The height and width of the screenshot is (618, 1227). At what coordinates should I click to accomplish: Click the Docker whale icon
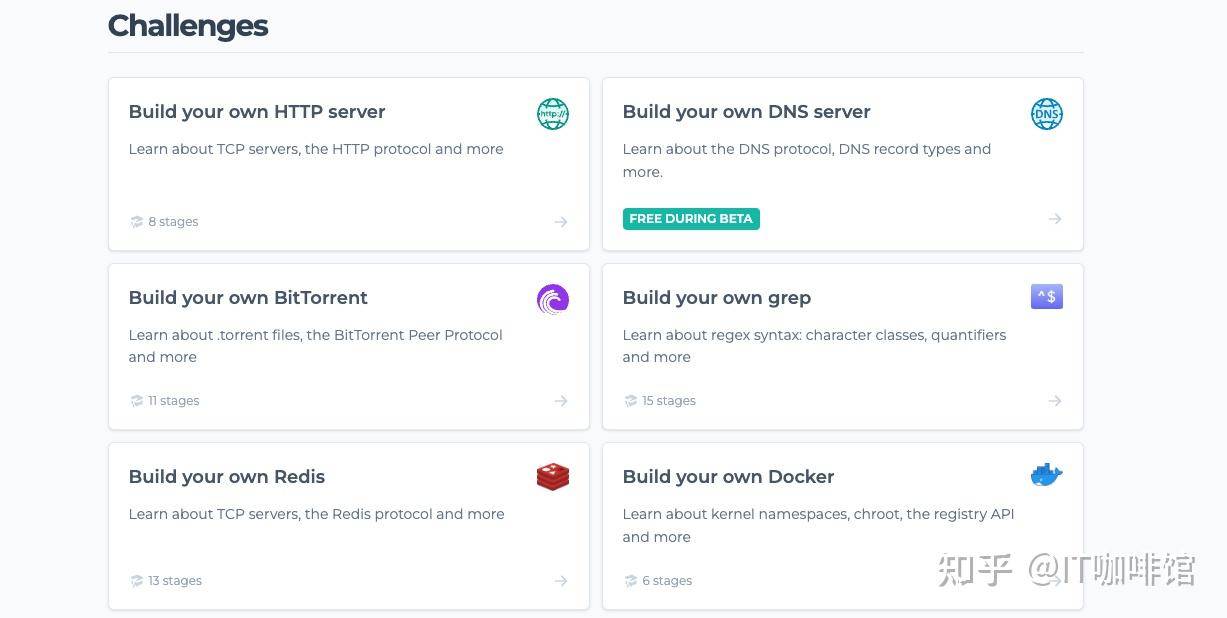point(1046,475)
